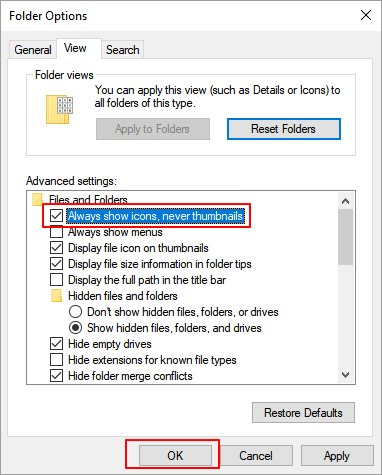Toggle Hide empty drives checkbox

pos(56,344)
